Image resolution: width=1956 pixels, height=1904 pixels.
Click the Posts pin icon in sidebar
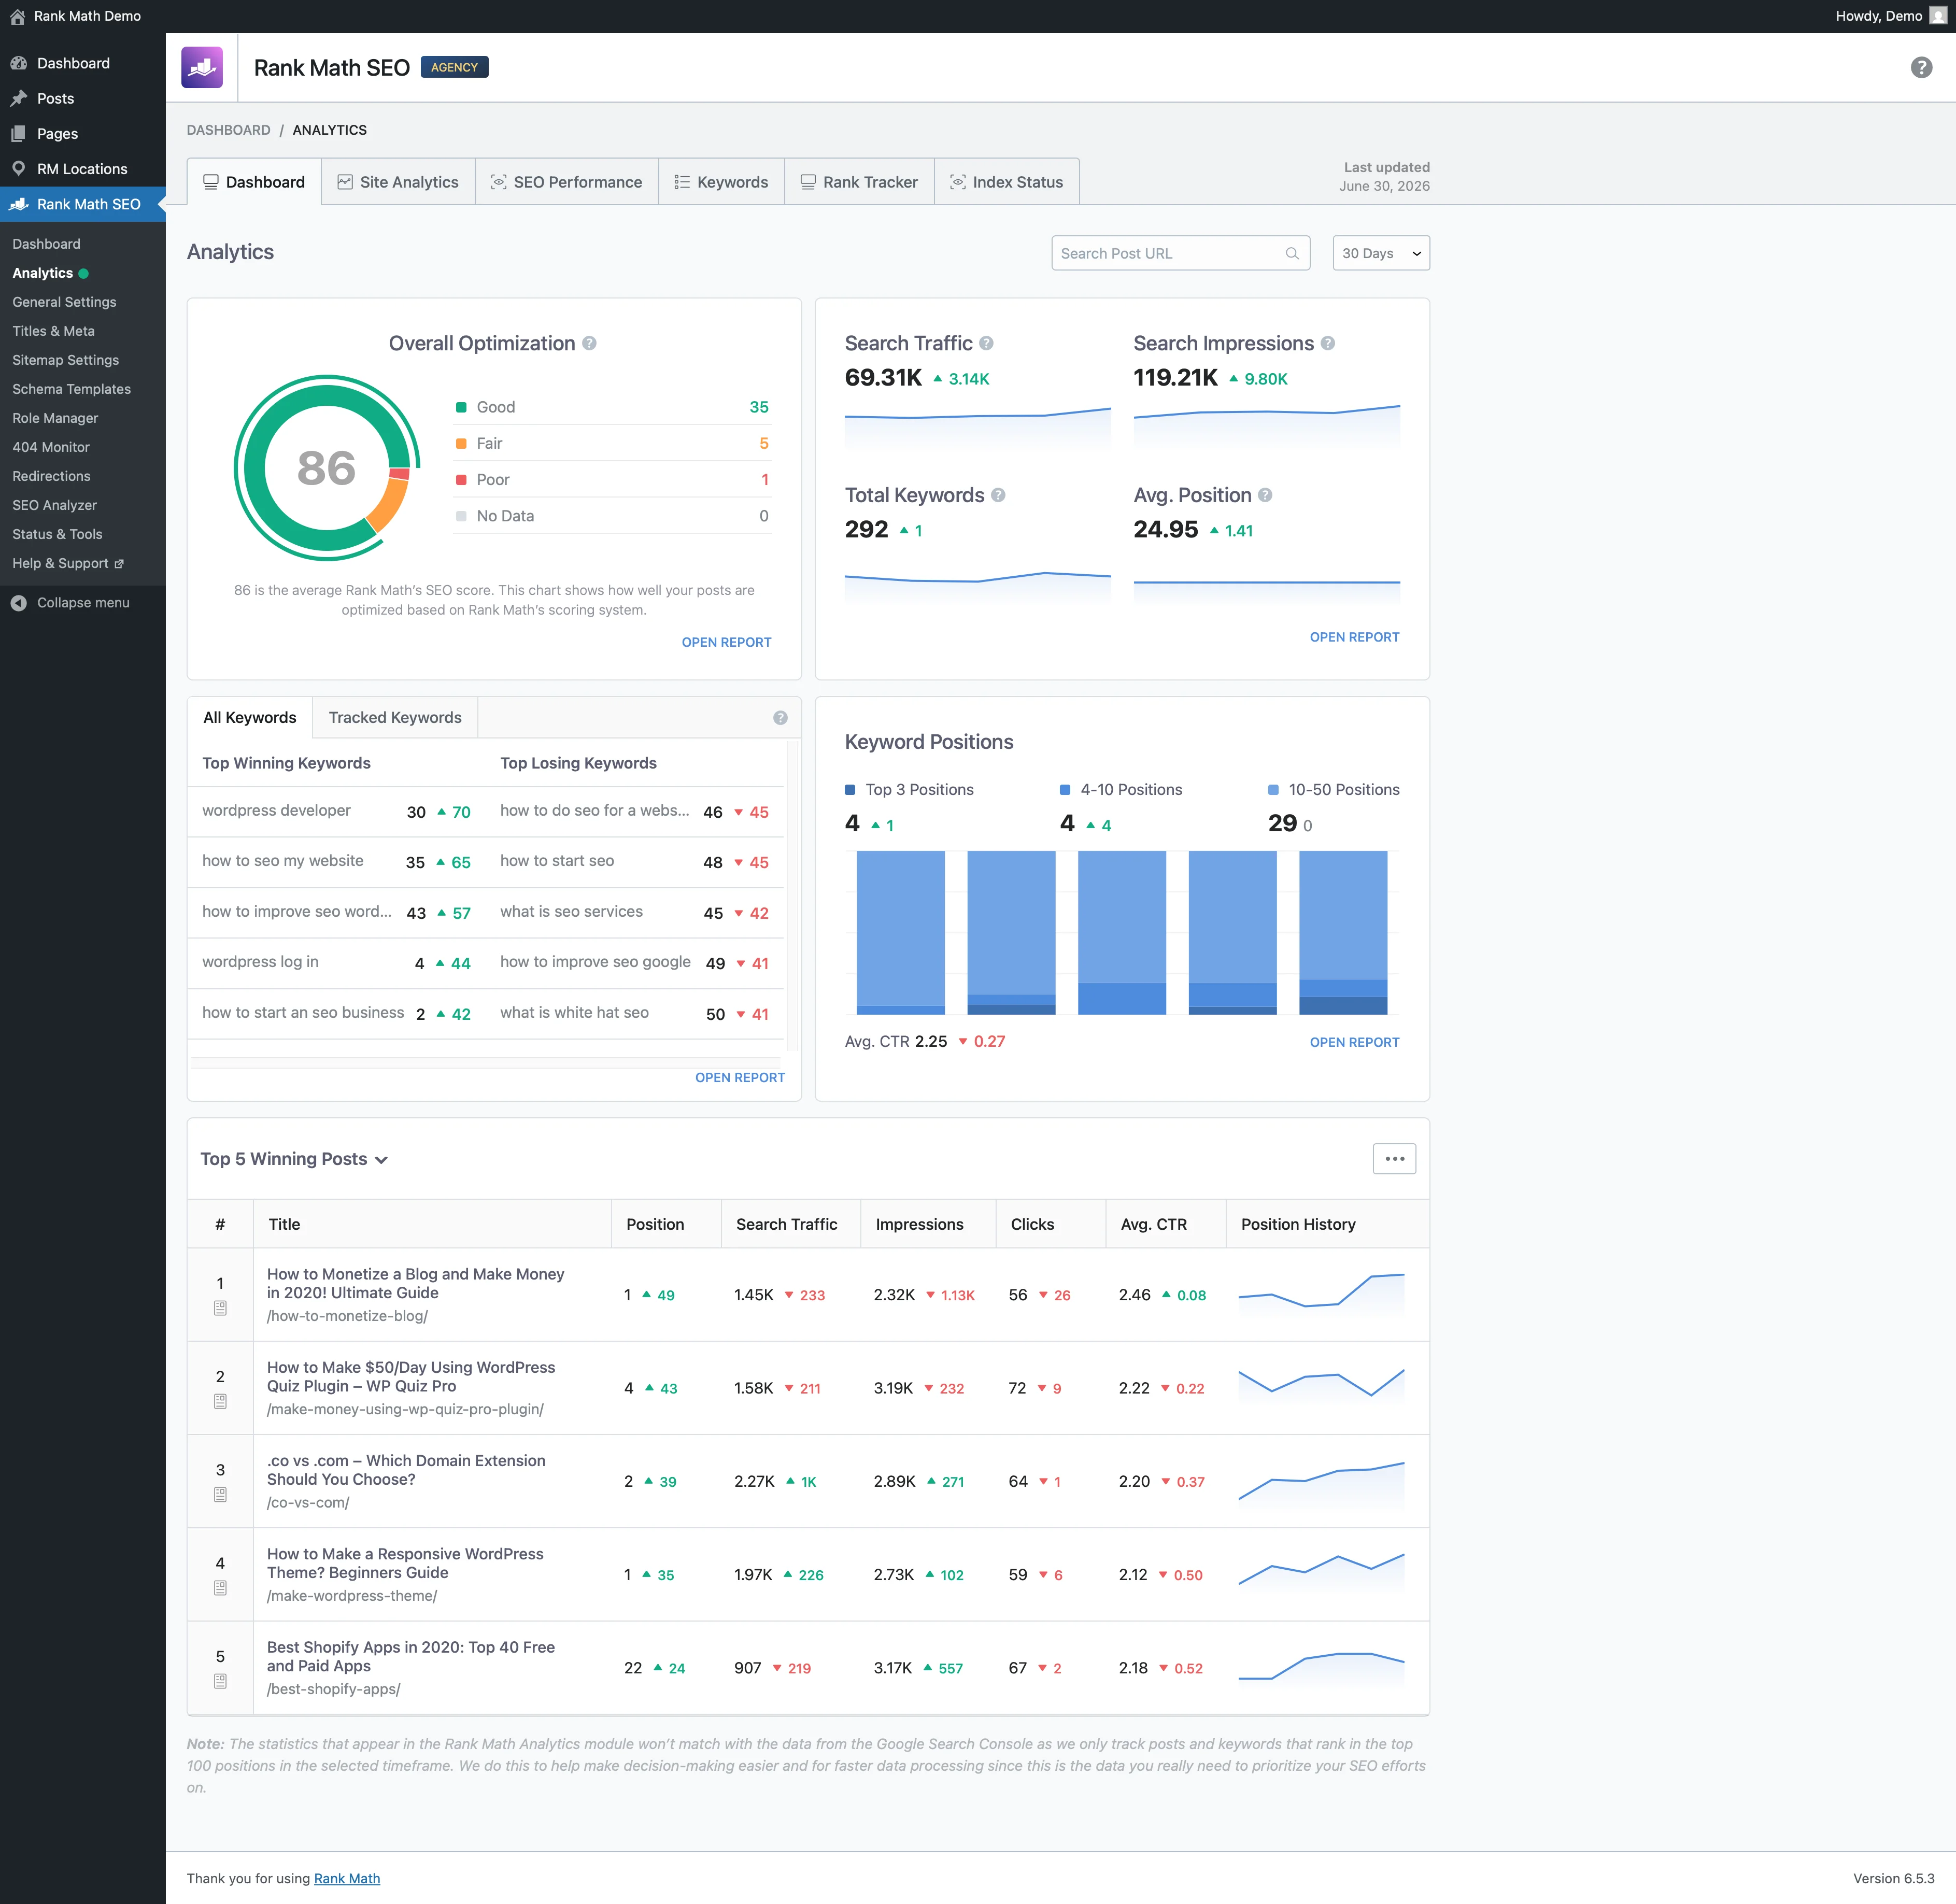coord(18,98)
